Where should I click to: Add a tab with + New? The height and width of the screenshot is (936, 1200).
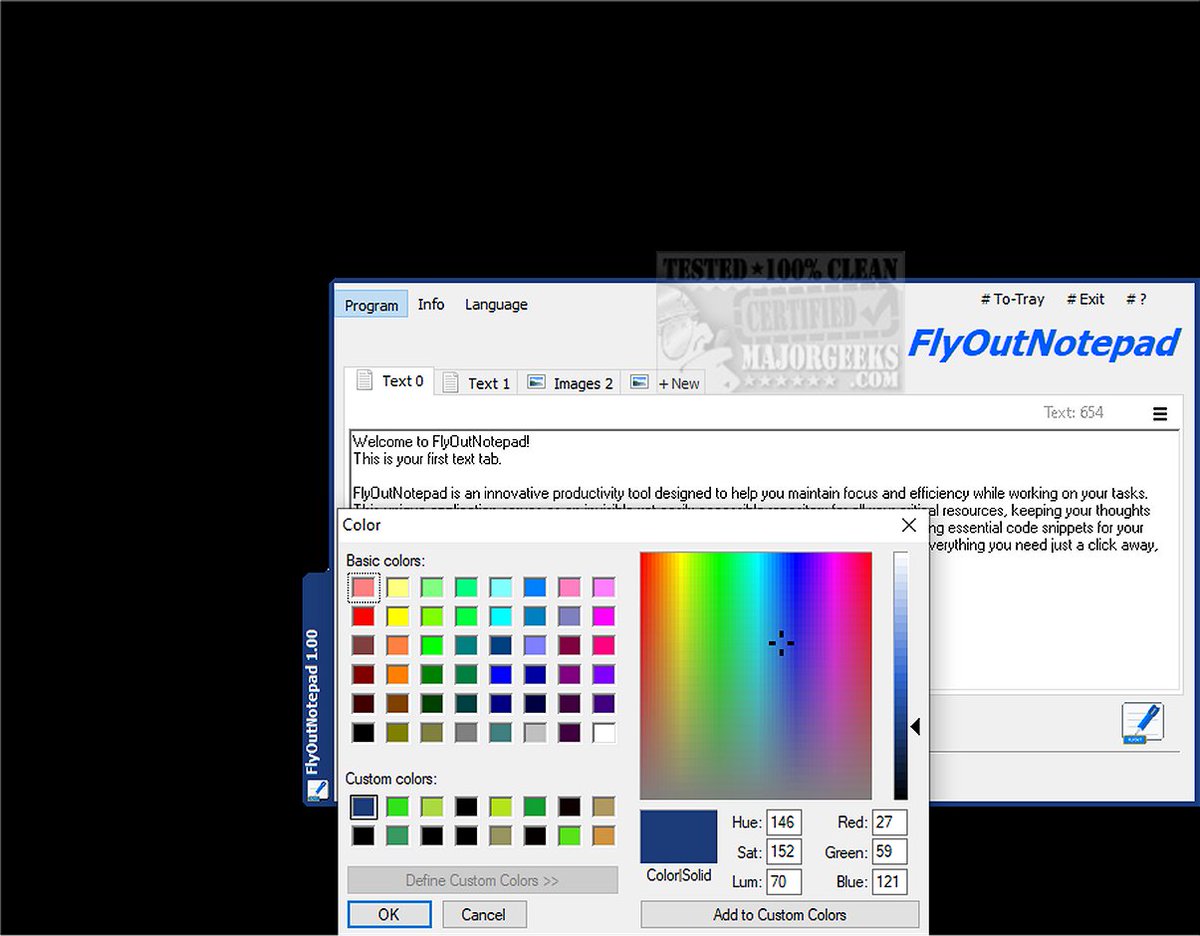tap(679, 383)
